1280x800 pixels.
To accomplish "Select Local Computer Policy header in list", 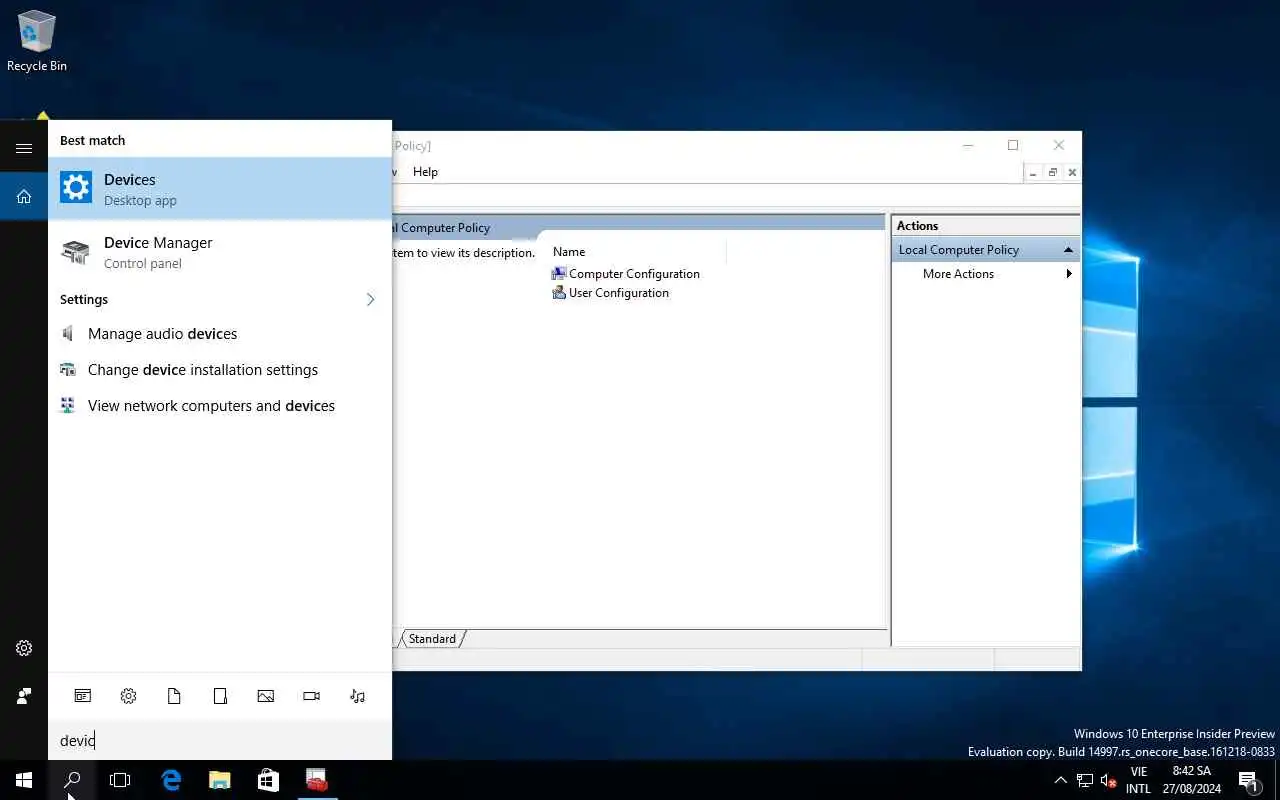I will point(638,228).
